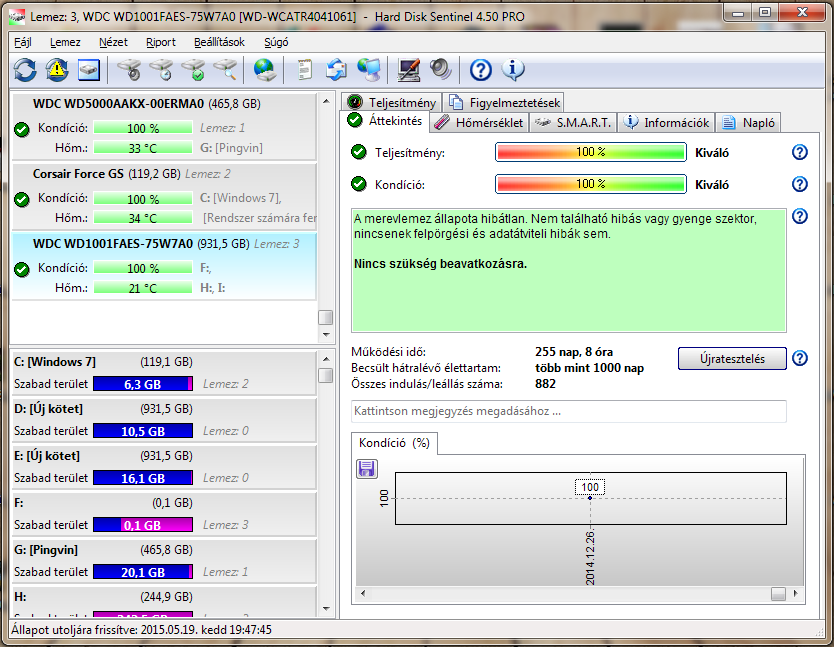Click the globe with monitor toolbar icon
This screenshot has height=647, width=834.
point(369,70)
